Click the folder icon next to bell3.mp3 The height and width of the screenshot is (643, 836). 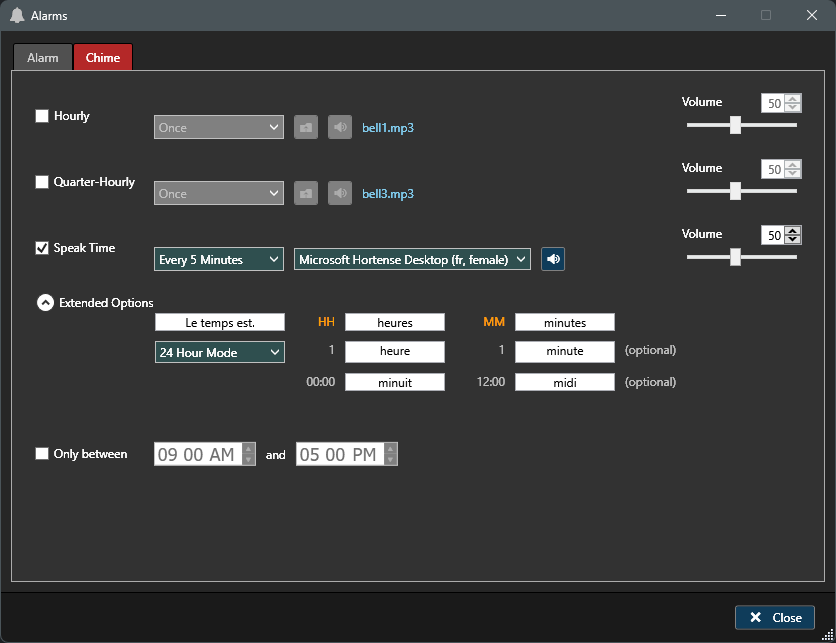click(x=306, y=194)
